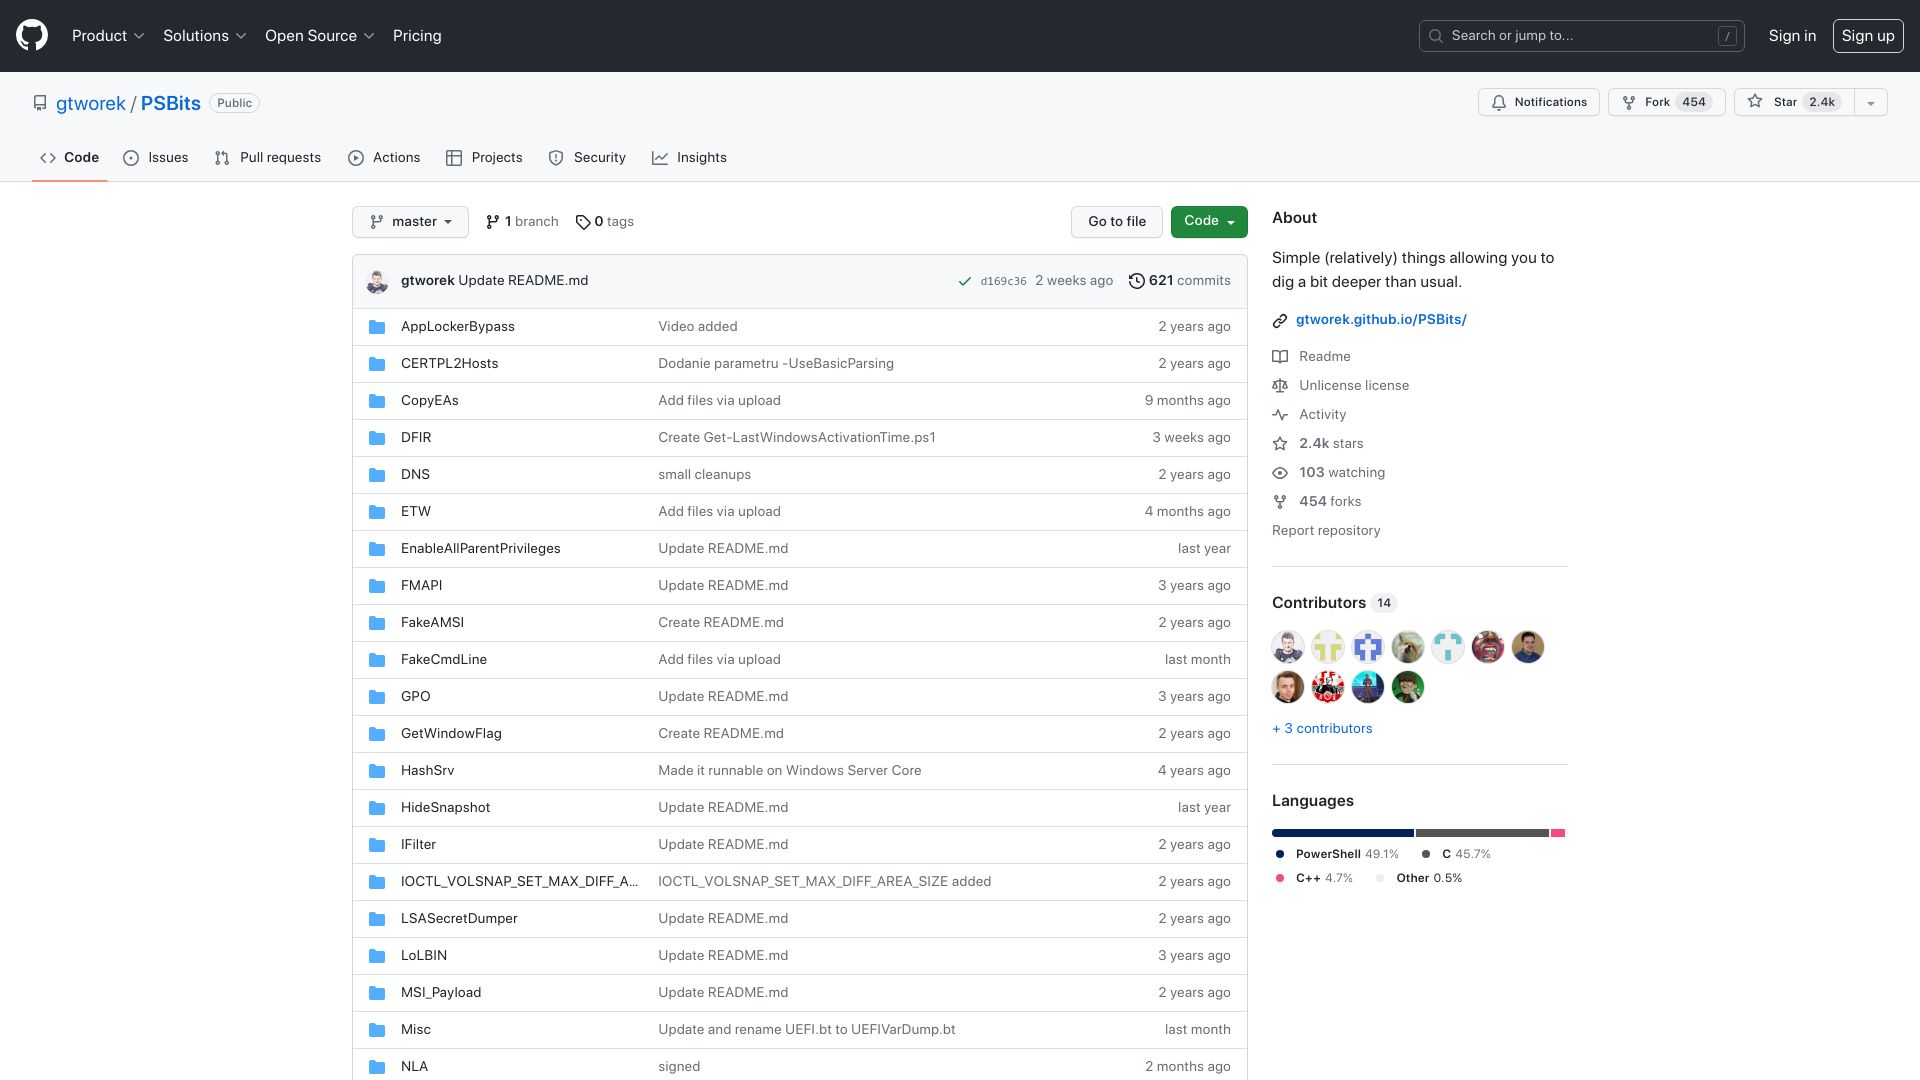Click the Sign in link
The width and height of the screenshot is (1920, 1080).
[x=1792, y=36]
